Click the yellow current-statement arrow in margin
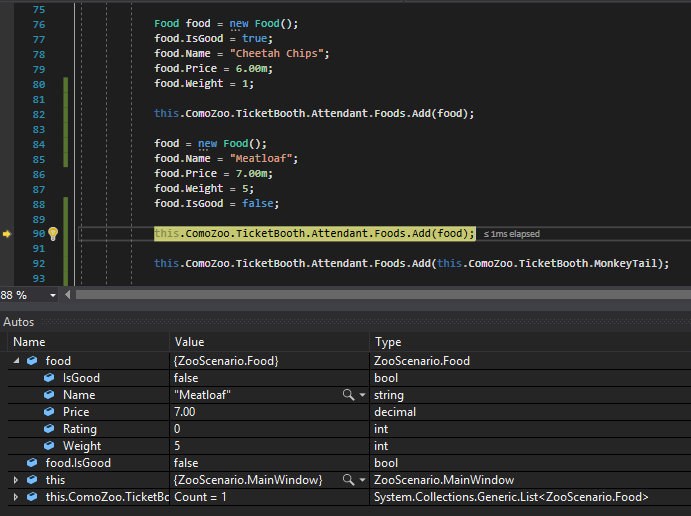The image size is (691, 516). click(7, 234)
